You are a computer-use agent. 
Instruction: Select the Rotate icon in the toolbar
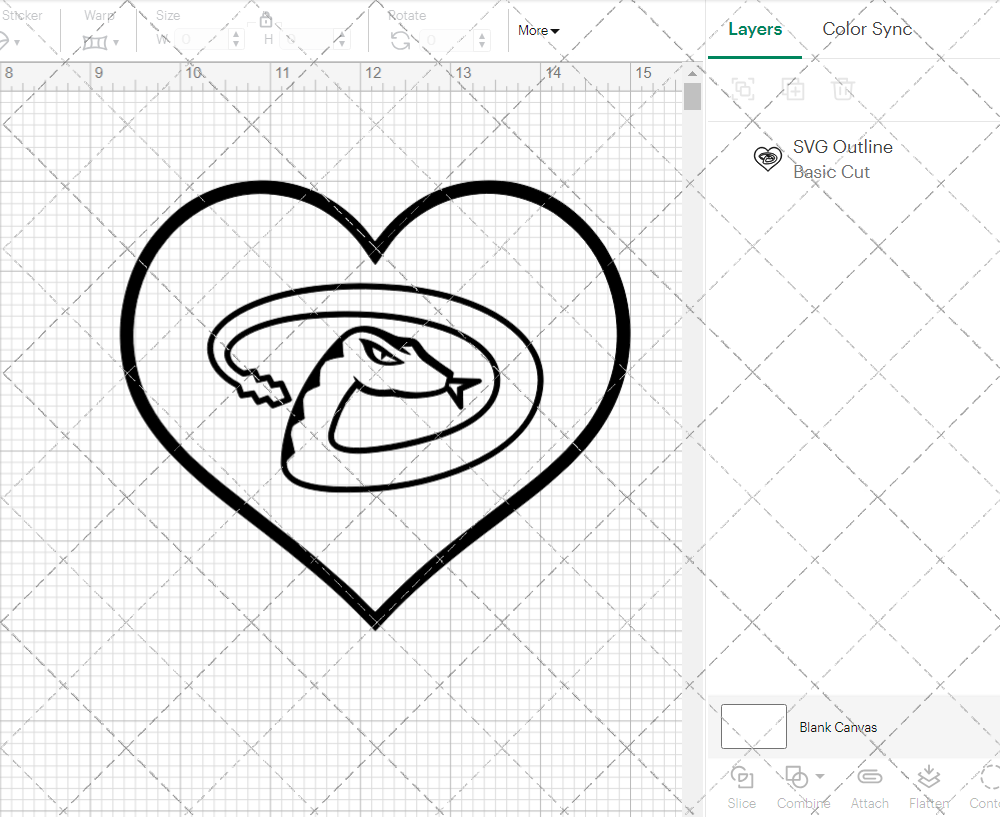tap(399, 38)
